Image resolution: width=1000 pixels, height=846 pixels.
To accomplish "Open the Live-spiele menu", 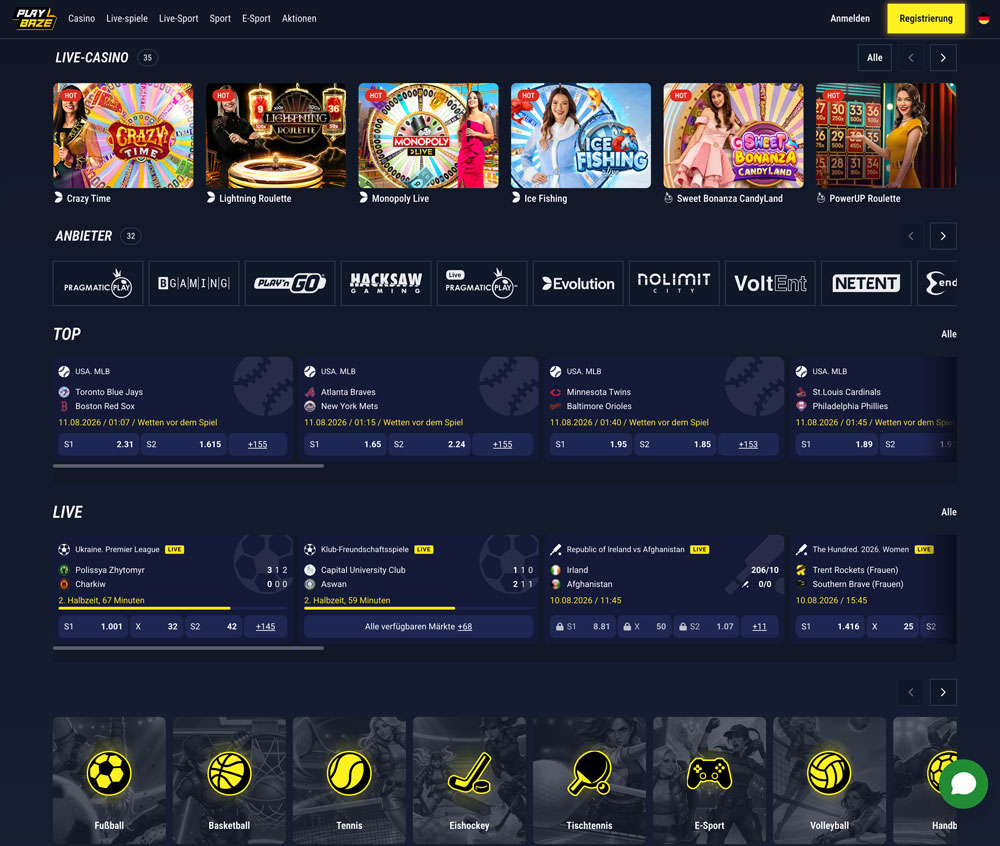I will pyautogui.click(x=127, y=18).
